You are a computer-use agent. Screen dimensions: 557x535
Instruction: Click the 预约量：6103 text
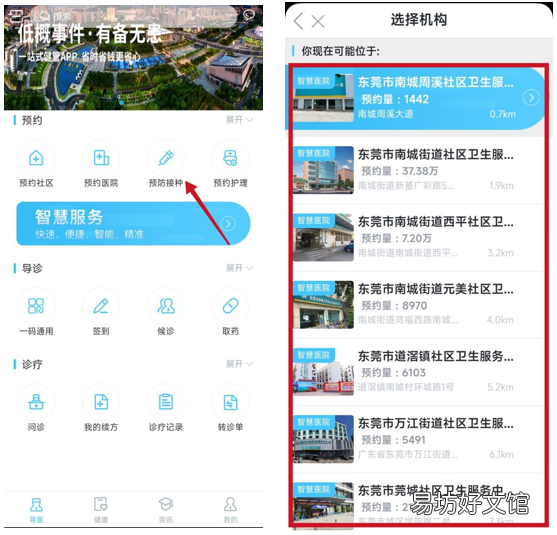[x=393, y=373]
